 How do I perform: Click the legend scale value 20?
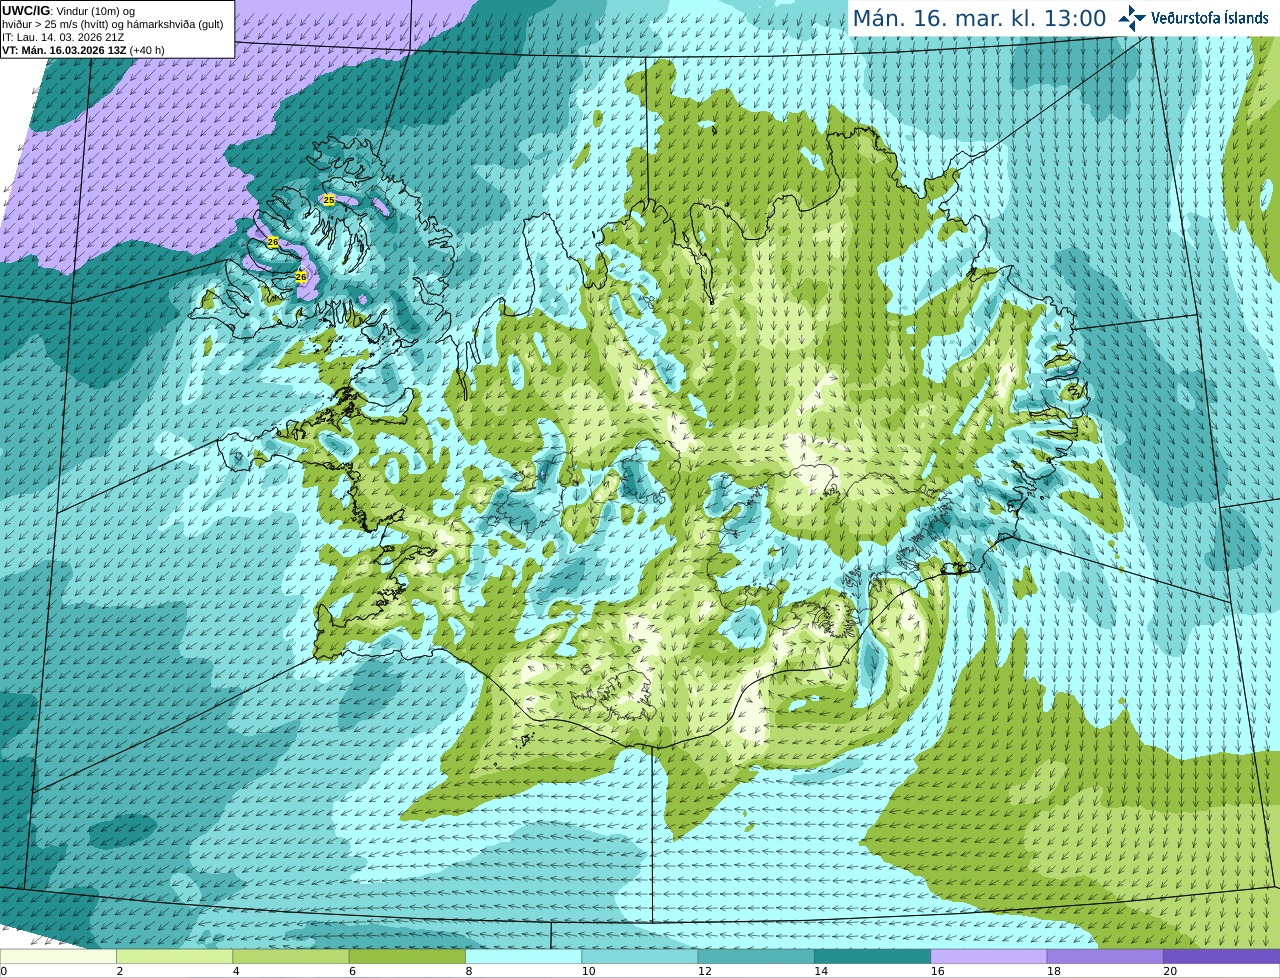click(x=1170, y=971)
